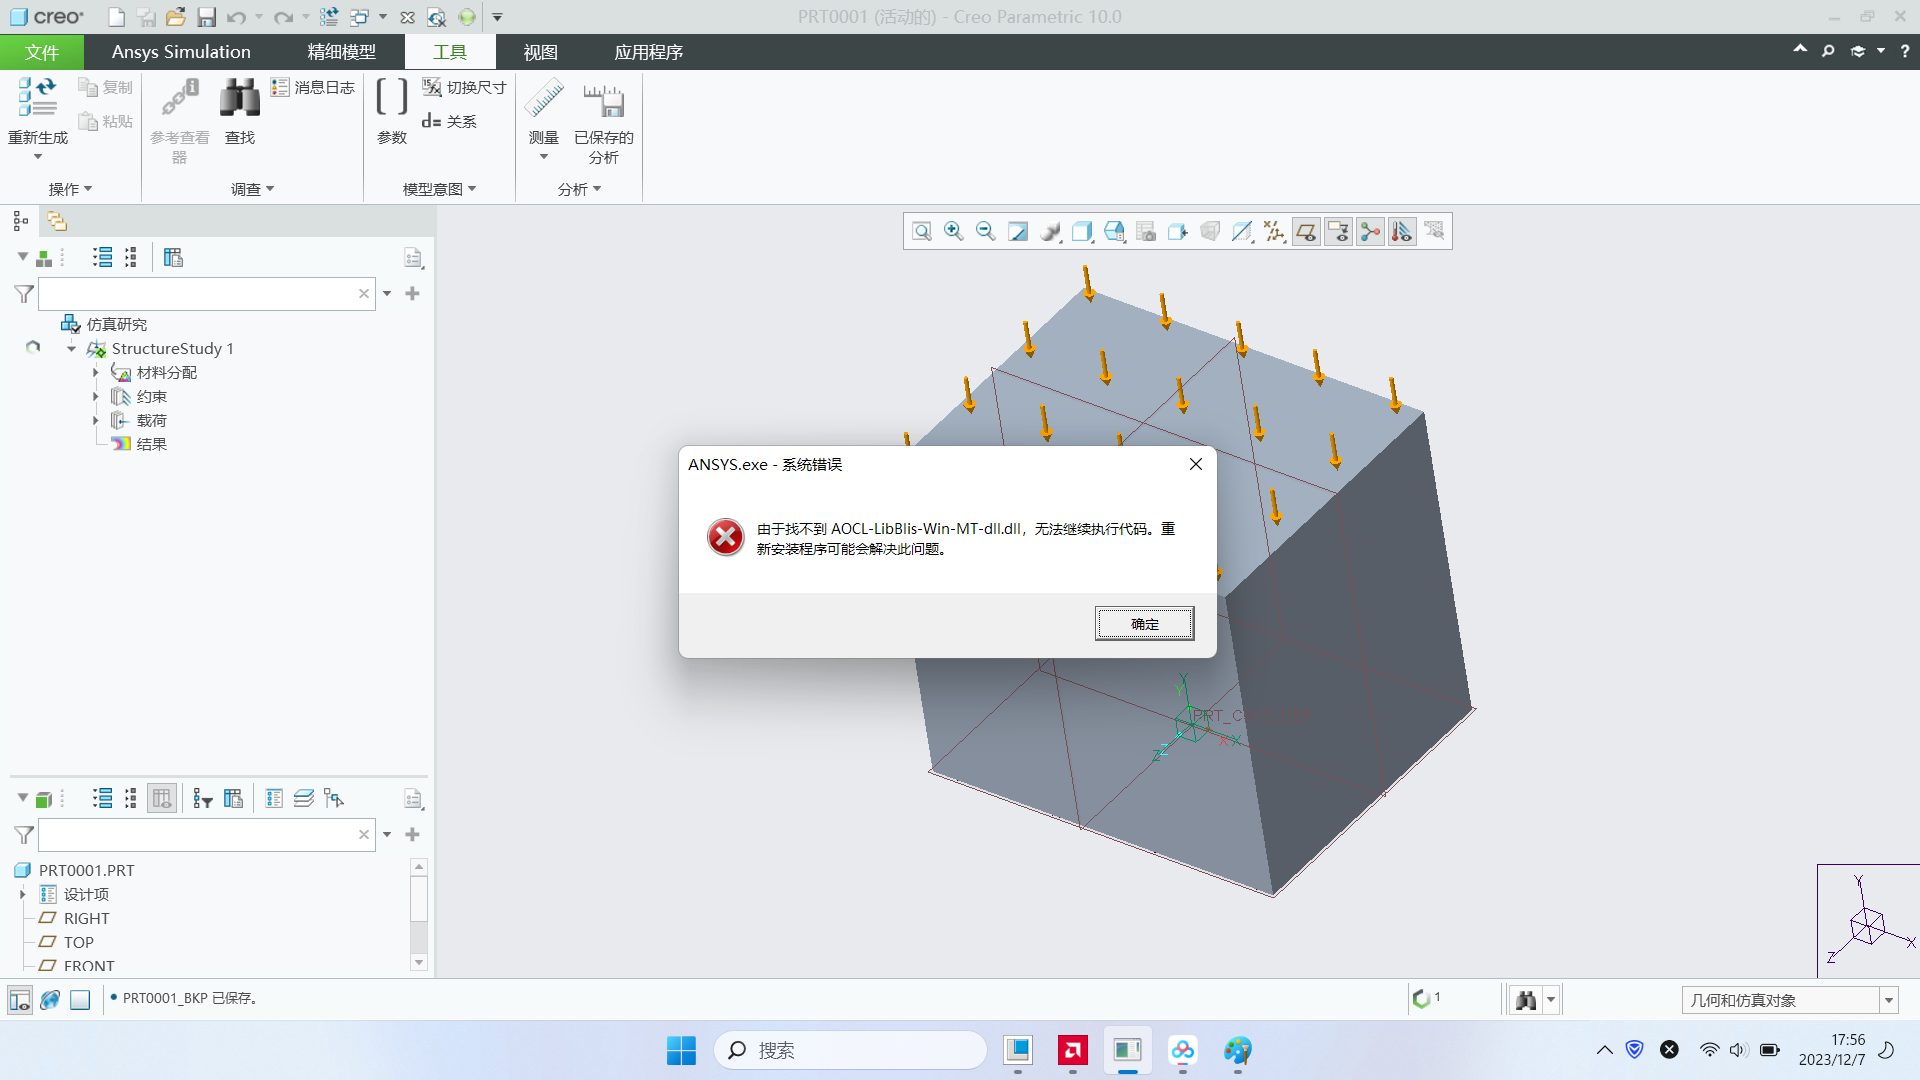The height and width of the screenshot is (1080, 1920).
Task: Zoom out using the magnifier minus icon
Action: pos(985,231)
